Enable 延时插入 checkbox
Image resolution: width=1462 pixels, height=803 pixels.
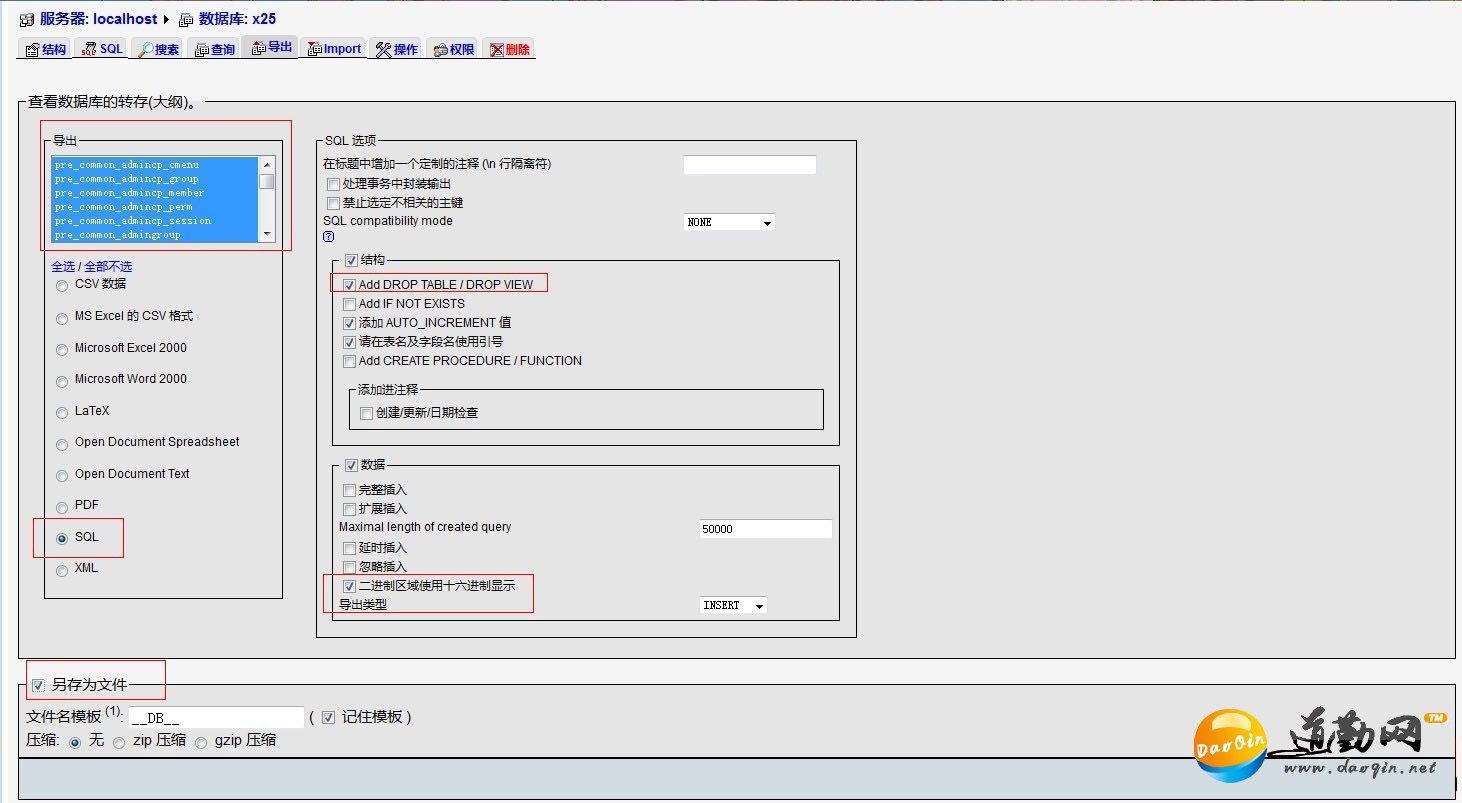pos(349,548)
